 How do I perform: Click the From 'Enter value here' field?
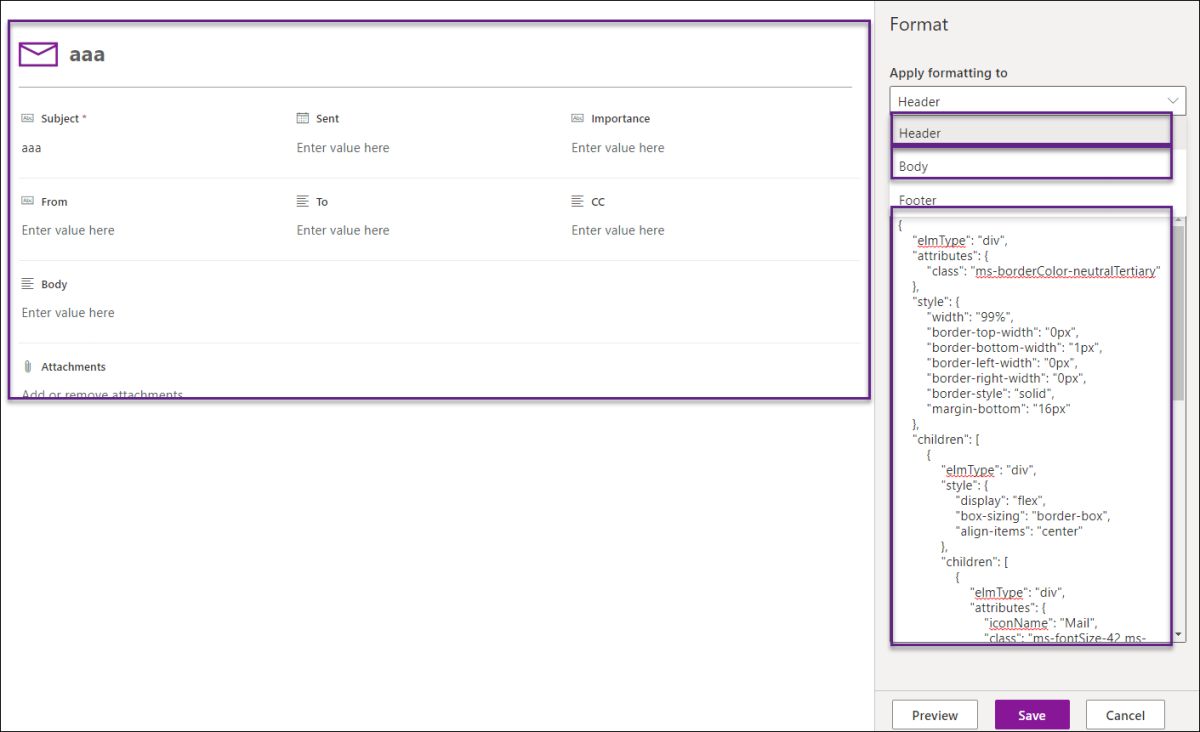coord(68,230)
